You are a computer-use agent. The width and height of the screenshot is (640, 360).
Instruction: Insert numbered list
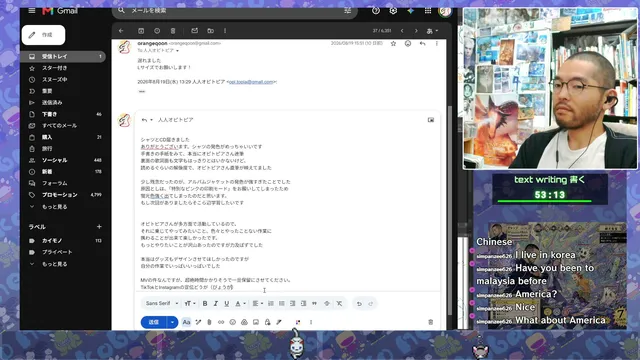(x=271, y=303)
